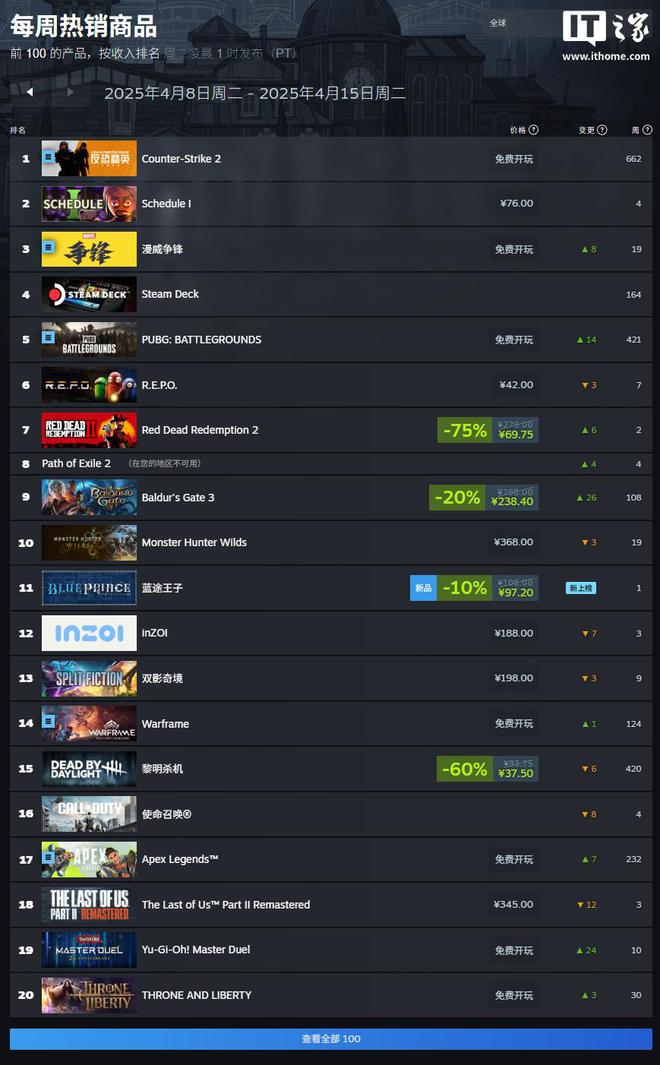The image size is (660, 1065).
Task: Click the IThome logo watermark
Action: tap(606, 37)
